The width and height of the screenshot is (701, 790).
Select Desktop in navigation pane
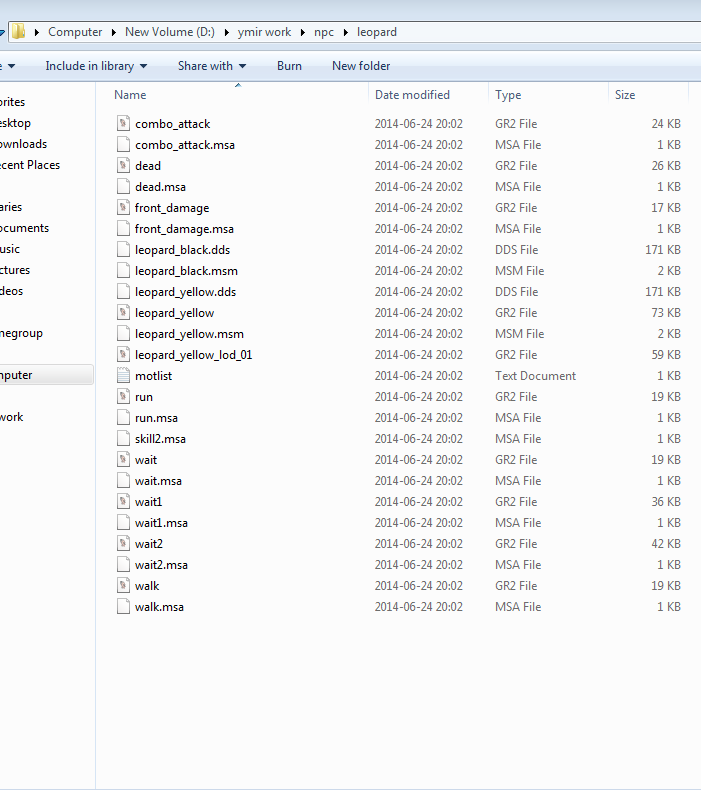(15, 123)
